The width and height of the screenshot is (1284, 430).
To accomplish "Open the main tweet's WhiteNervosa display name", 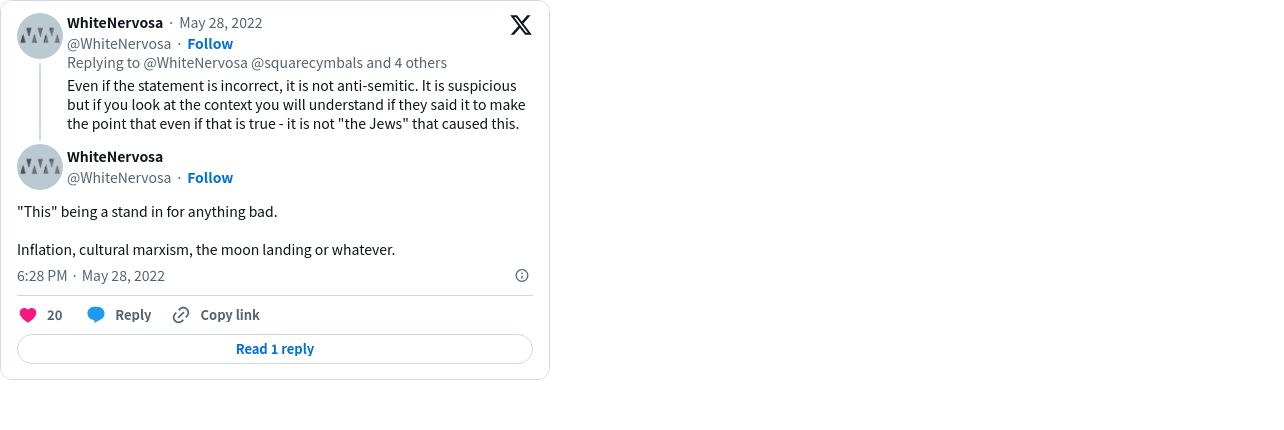I will (115, 157).
